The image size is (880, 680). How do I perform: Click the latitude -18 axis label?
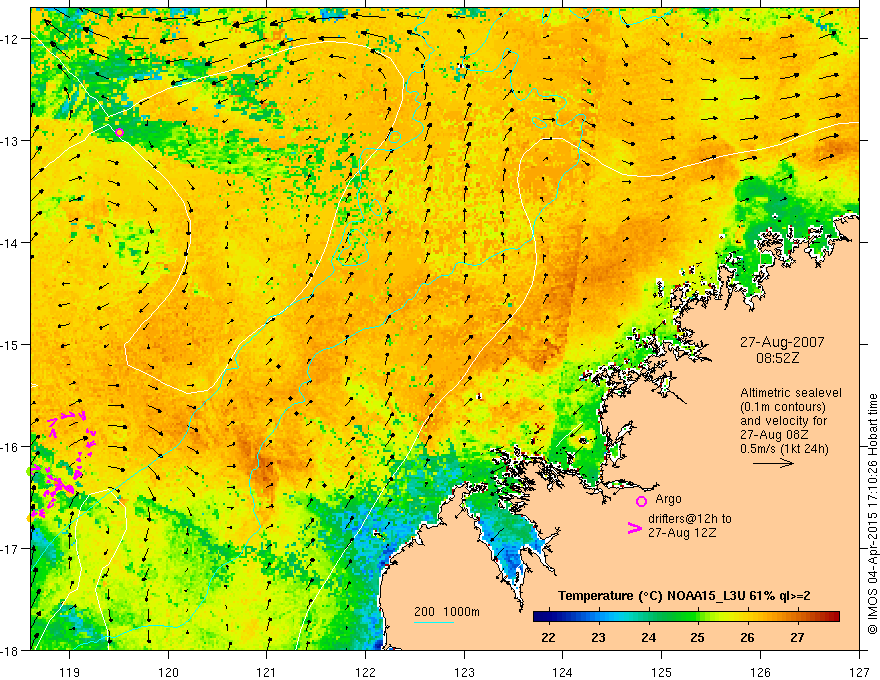click(11, 650)
